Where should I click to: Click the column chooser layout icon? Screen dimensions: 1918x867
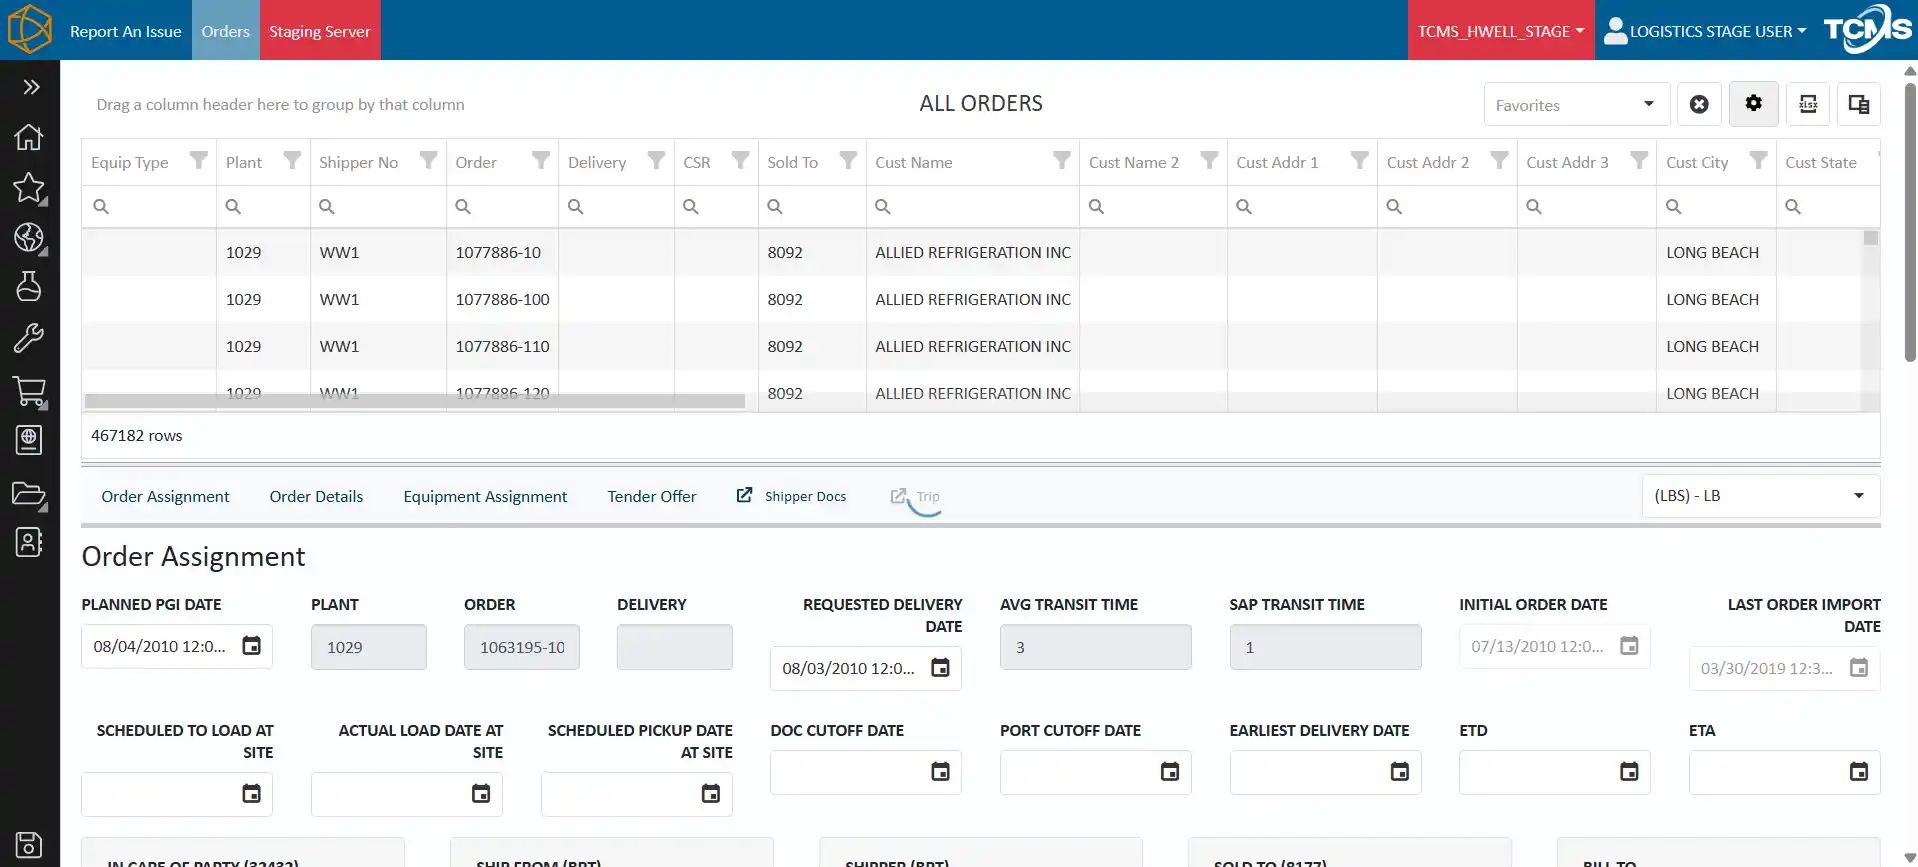point(1859,104)
